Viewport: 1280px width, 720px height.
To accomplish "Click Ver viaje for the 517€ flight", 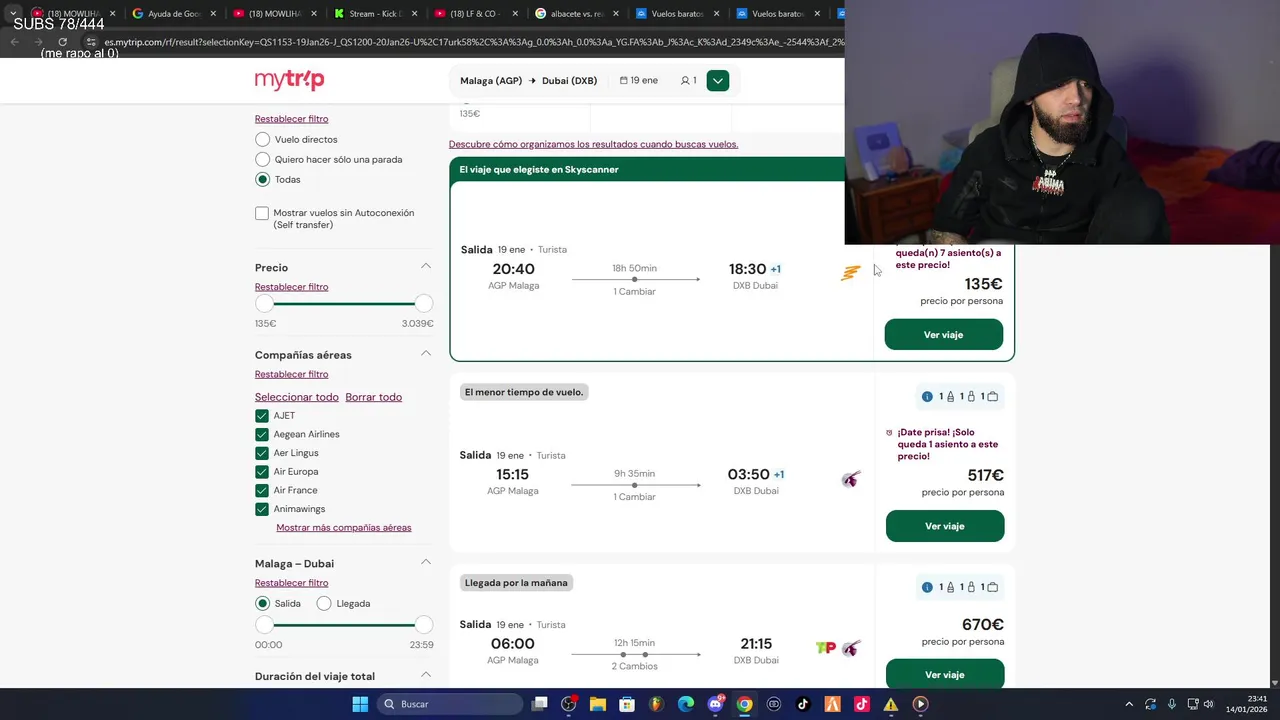I will point(945,526).
